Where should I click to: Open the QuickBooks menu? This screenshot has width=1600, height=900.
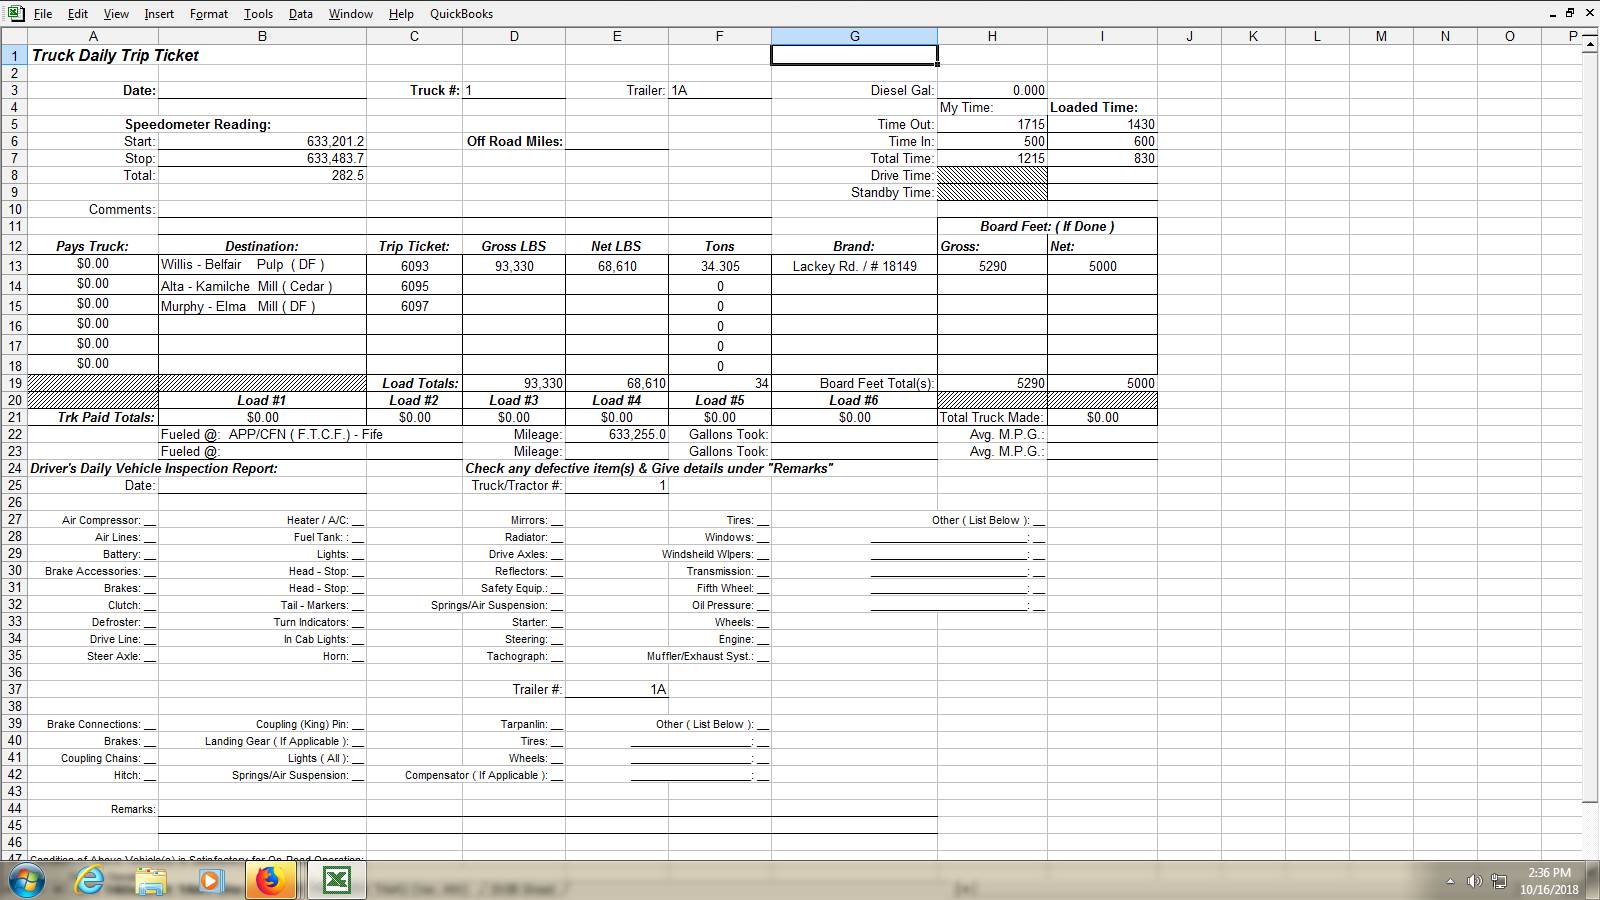click(461, 14)
